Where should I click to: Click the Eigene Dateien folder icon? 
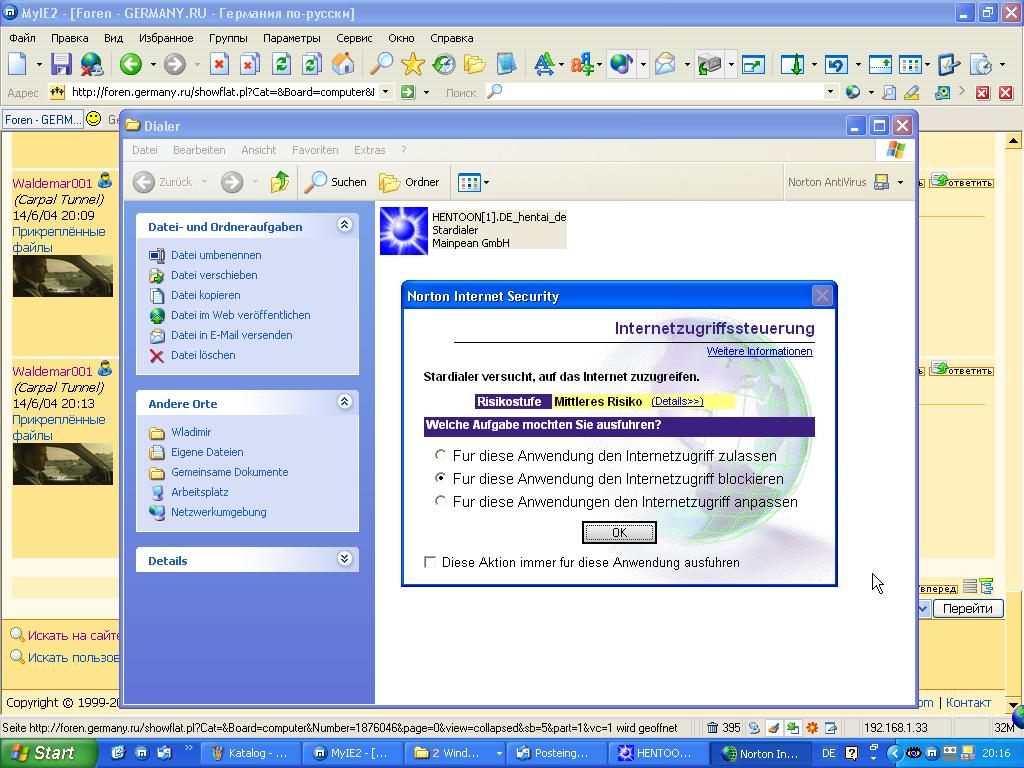[157, 453]
